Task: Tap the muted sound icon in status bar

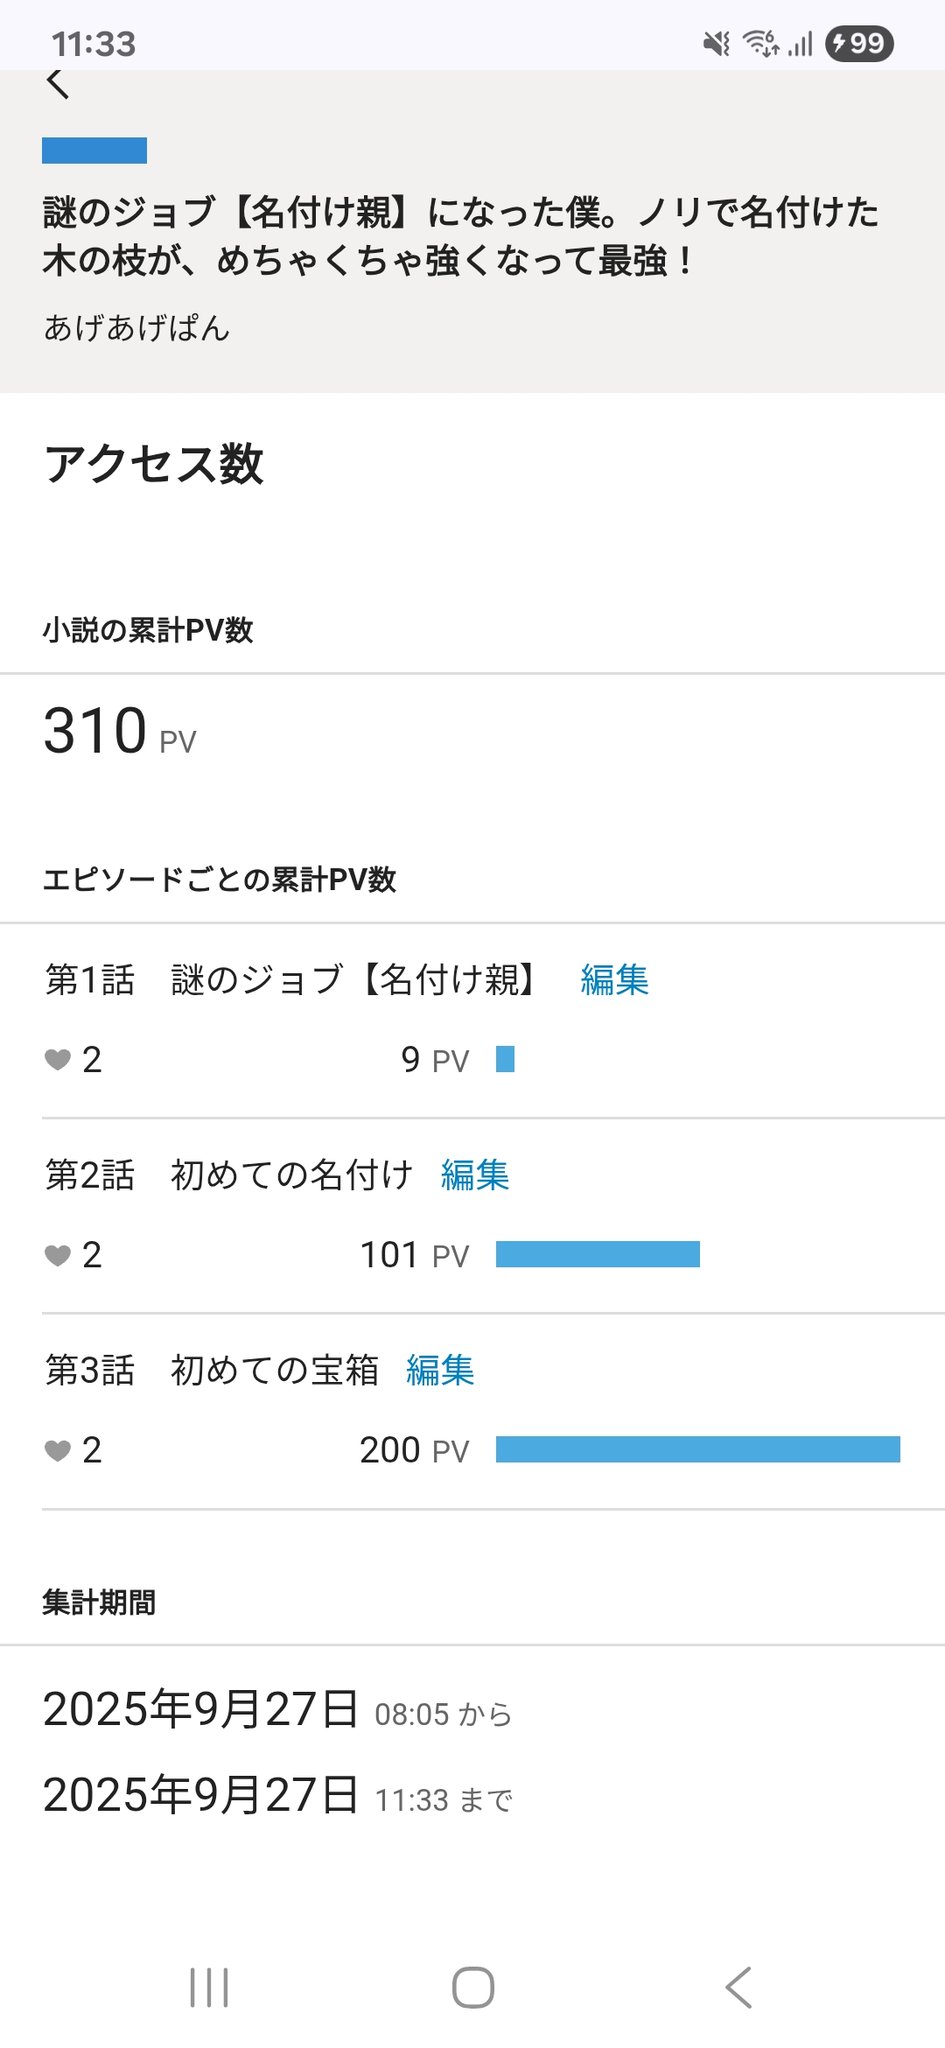Action: click(716, 43)
